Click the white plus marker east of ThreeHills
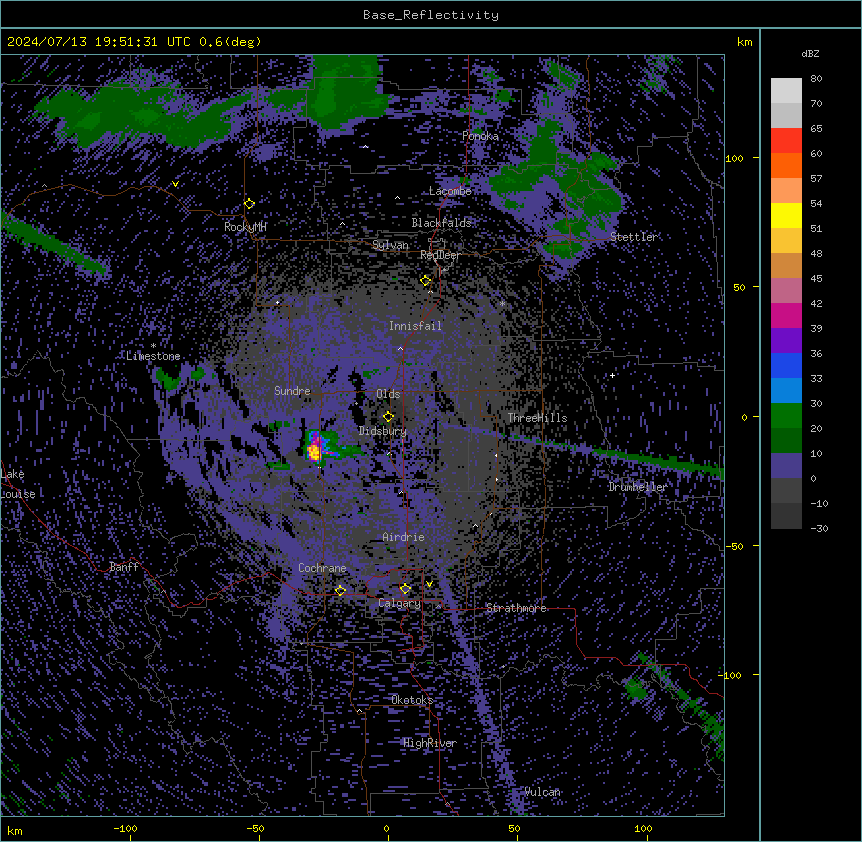 (x=612, y=375)
